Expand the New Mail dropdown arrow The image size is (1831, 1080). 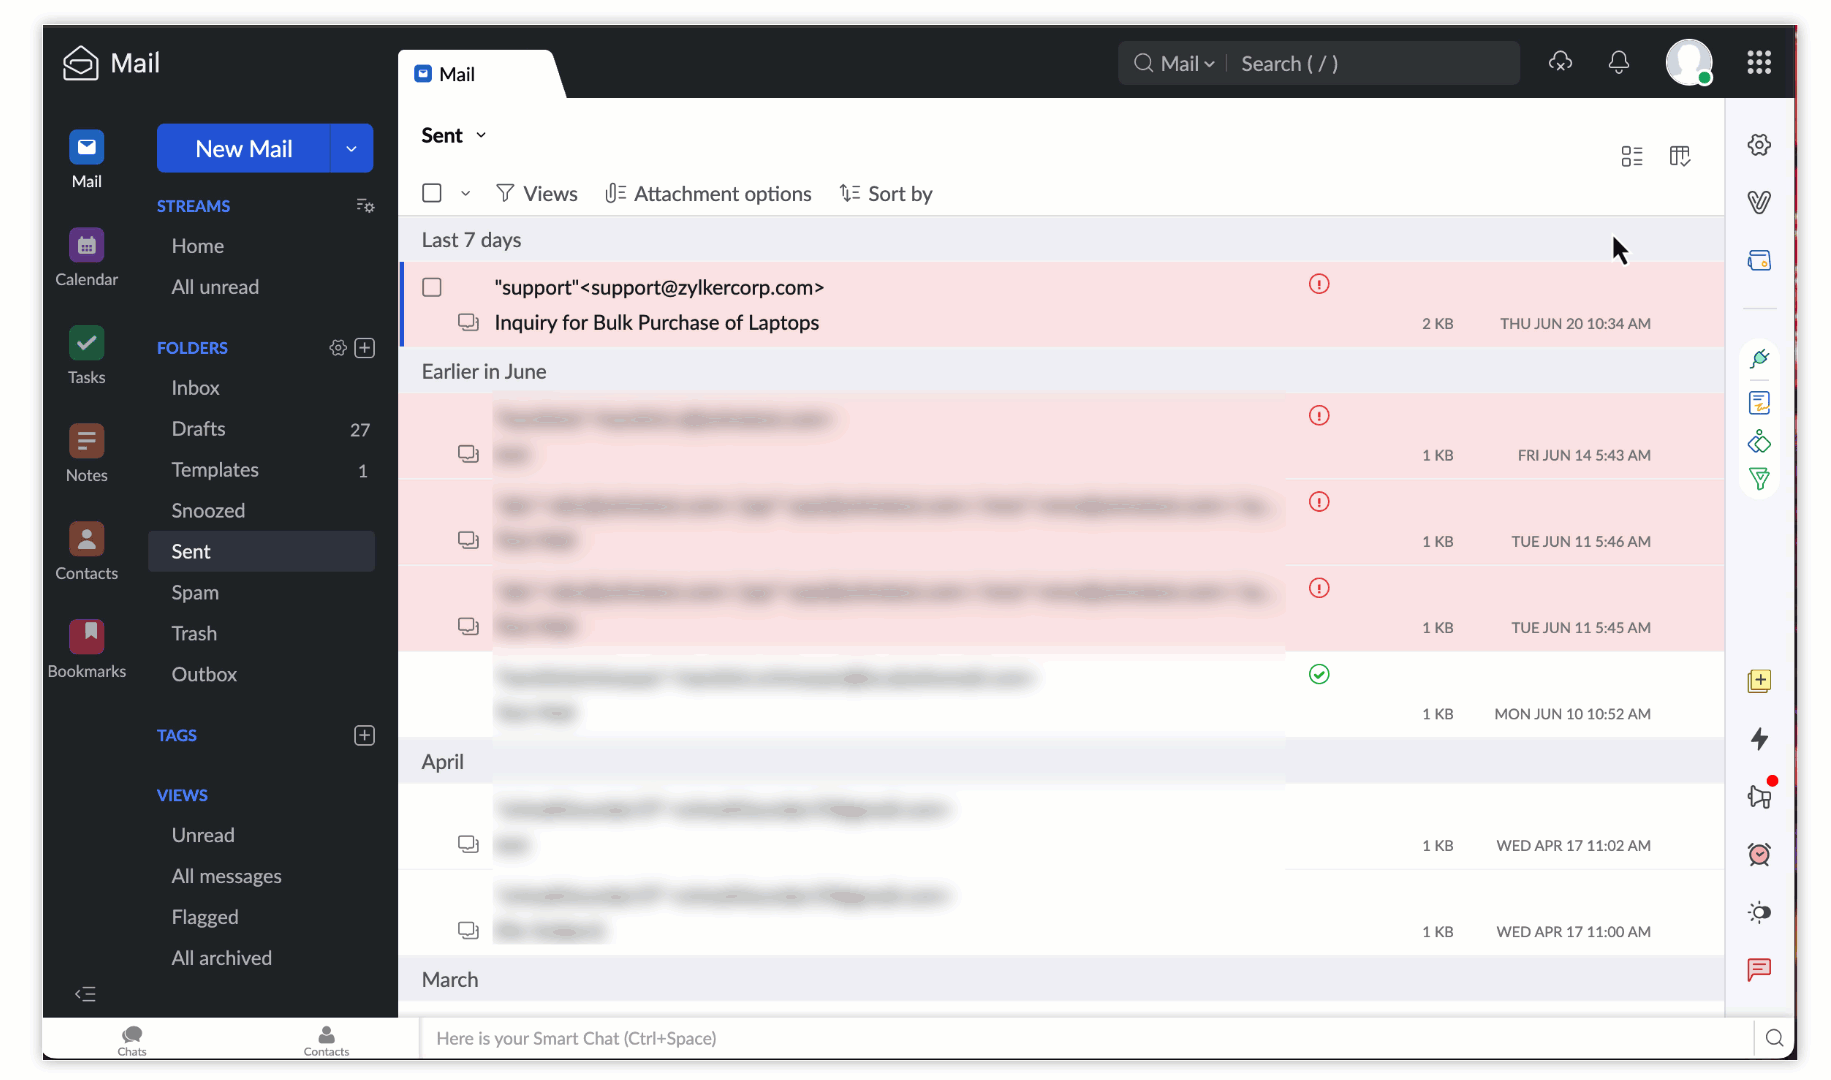click(x=352, y=148)
